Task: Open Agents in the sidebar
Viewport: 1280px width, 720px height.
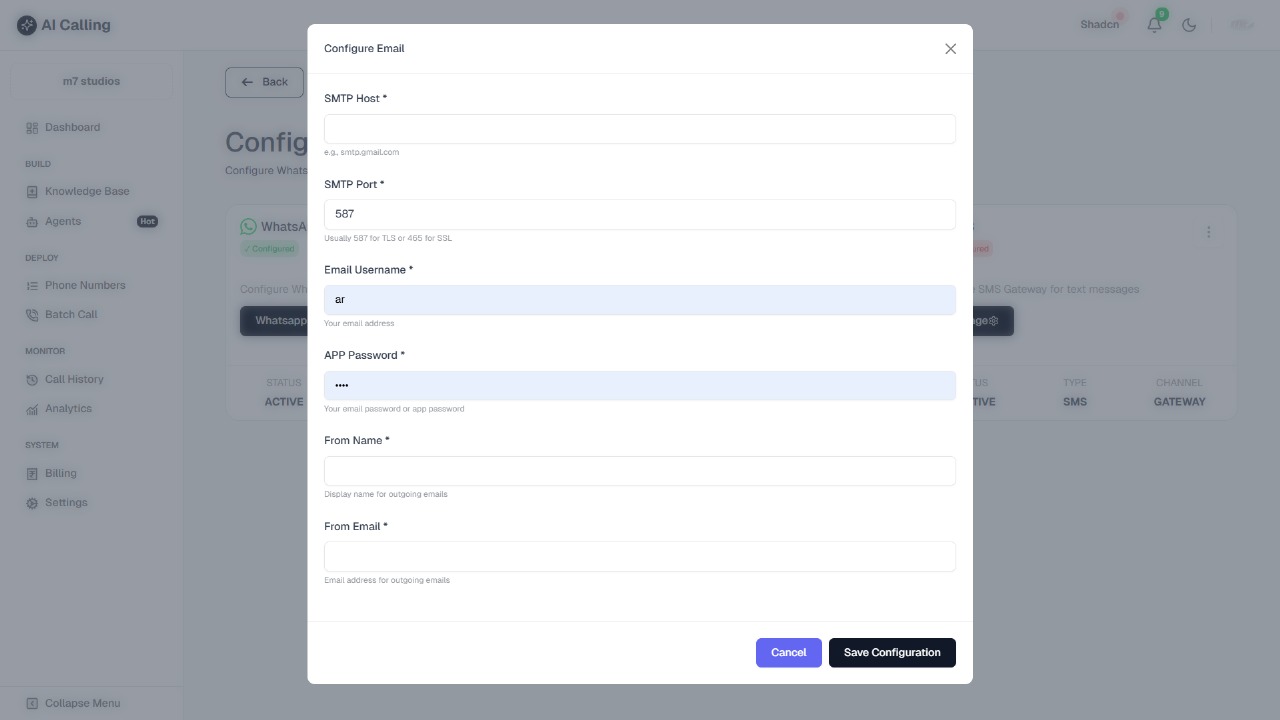Action: coord(64,221)
